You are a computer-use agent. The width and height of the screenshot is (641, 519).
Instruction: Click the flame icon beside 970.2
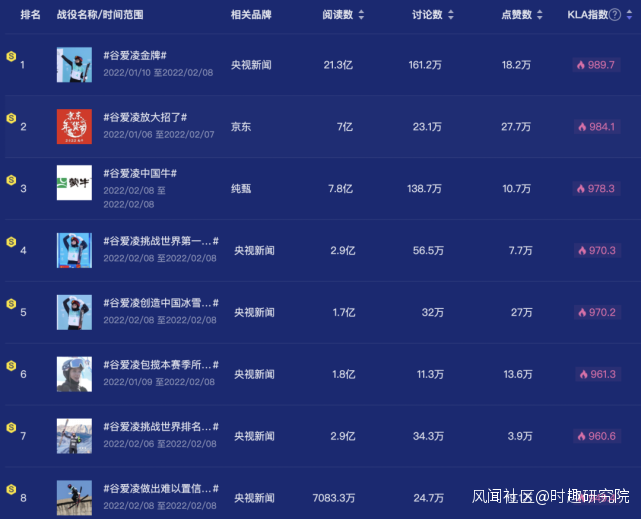coord(582,312)
